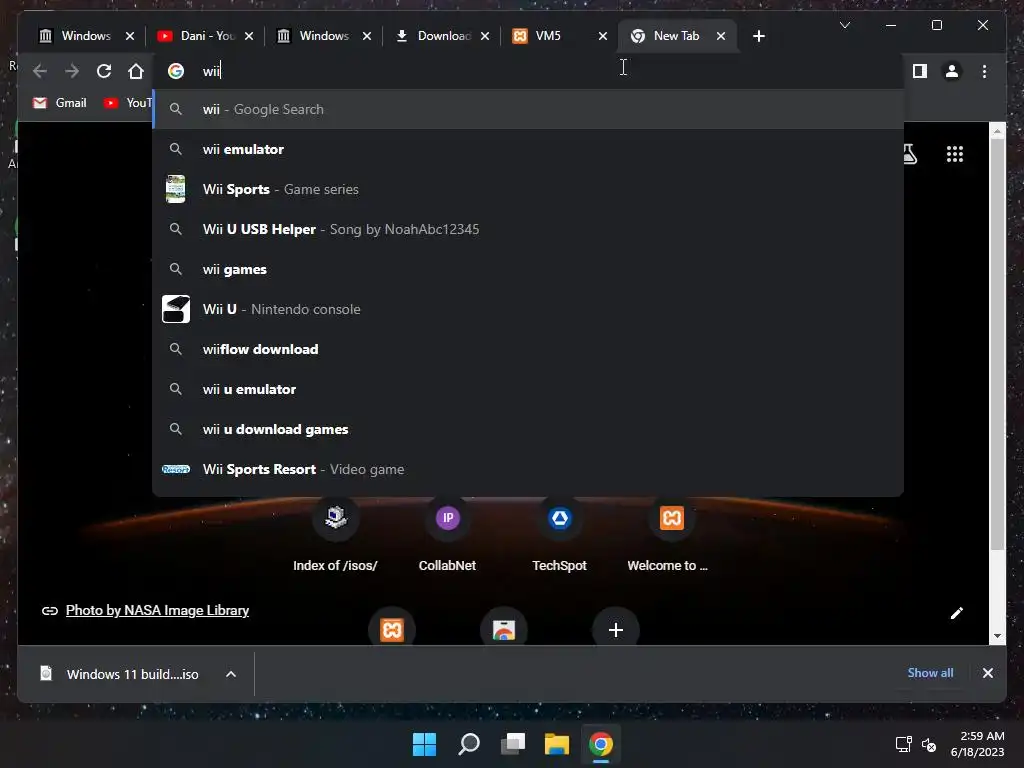
Task: Open Chrome three-dot menu
Action: coord(984,71)
